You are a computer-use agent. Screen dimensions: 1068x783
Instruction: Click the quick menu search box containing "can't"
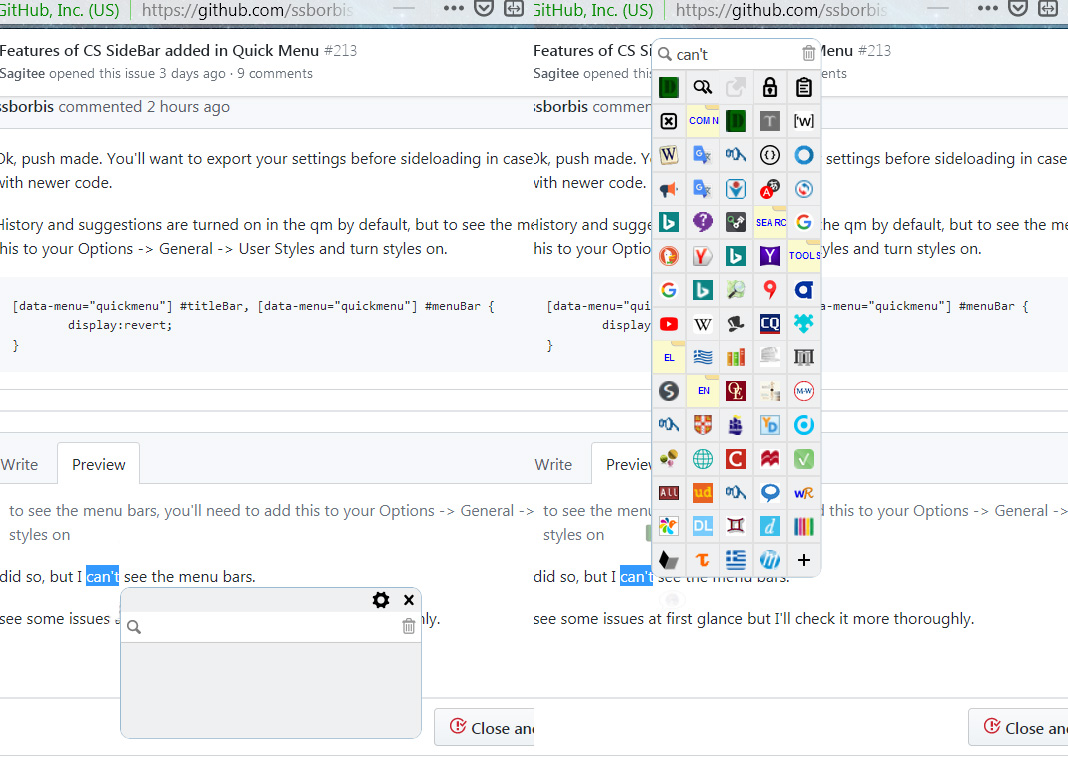736,54
